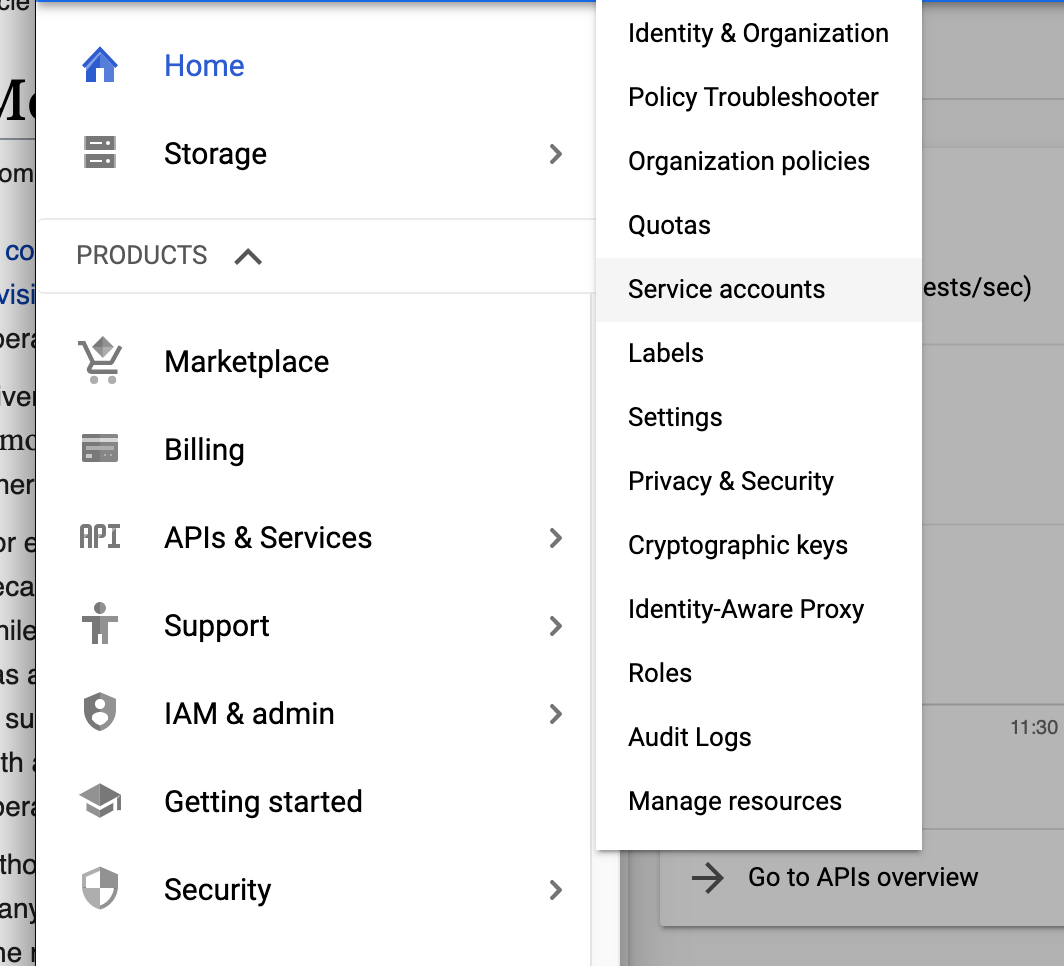
Task: Click the Home house icon
Action: click(x=100, y=65)
